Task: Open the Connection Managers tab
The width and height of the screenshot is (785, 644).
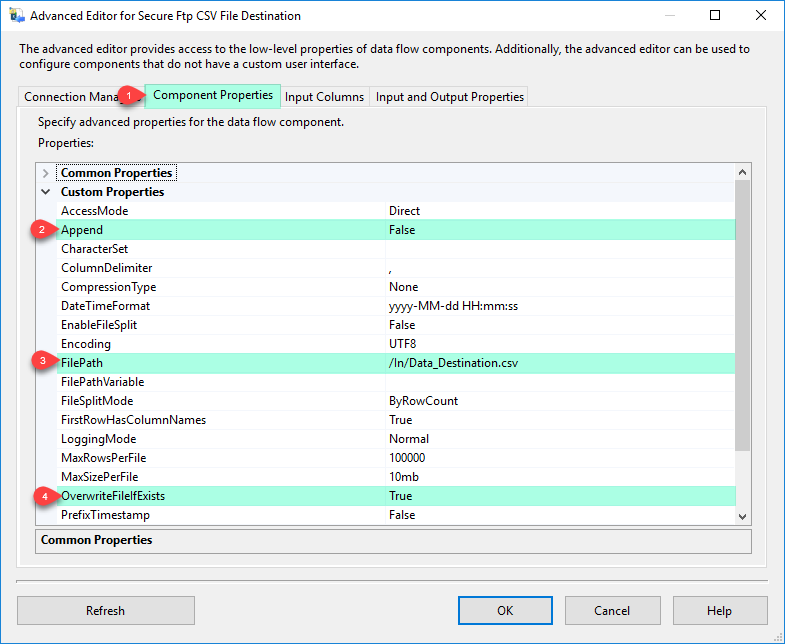Action: coord(68,97)
